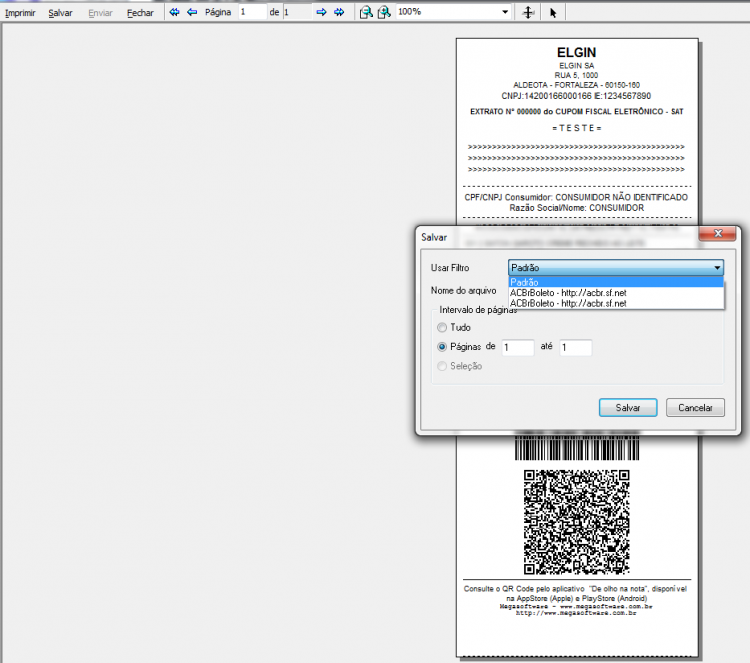Click the Cancelar button
This screenshot has width=750, height=663.
(x=695, y=408)
